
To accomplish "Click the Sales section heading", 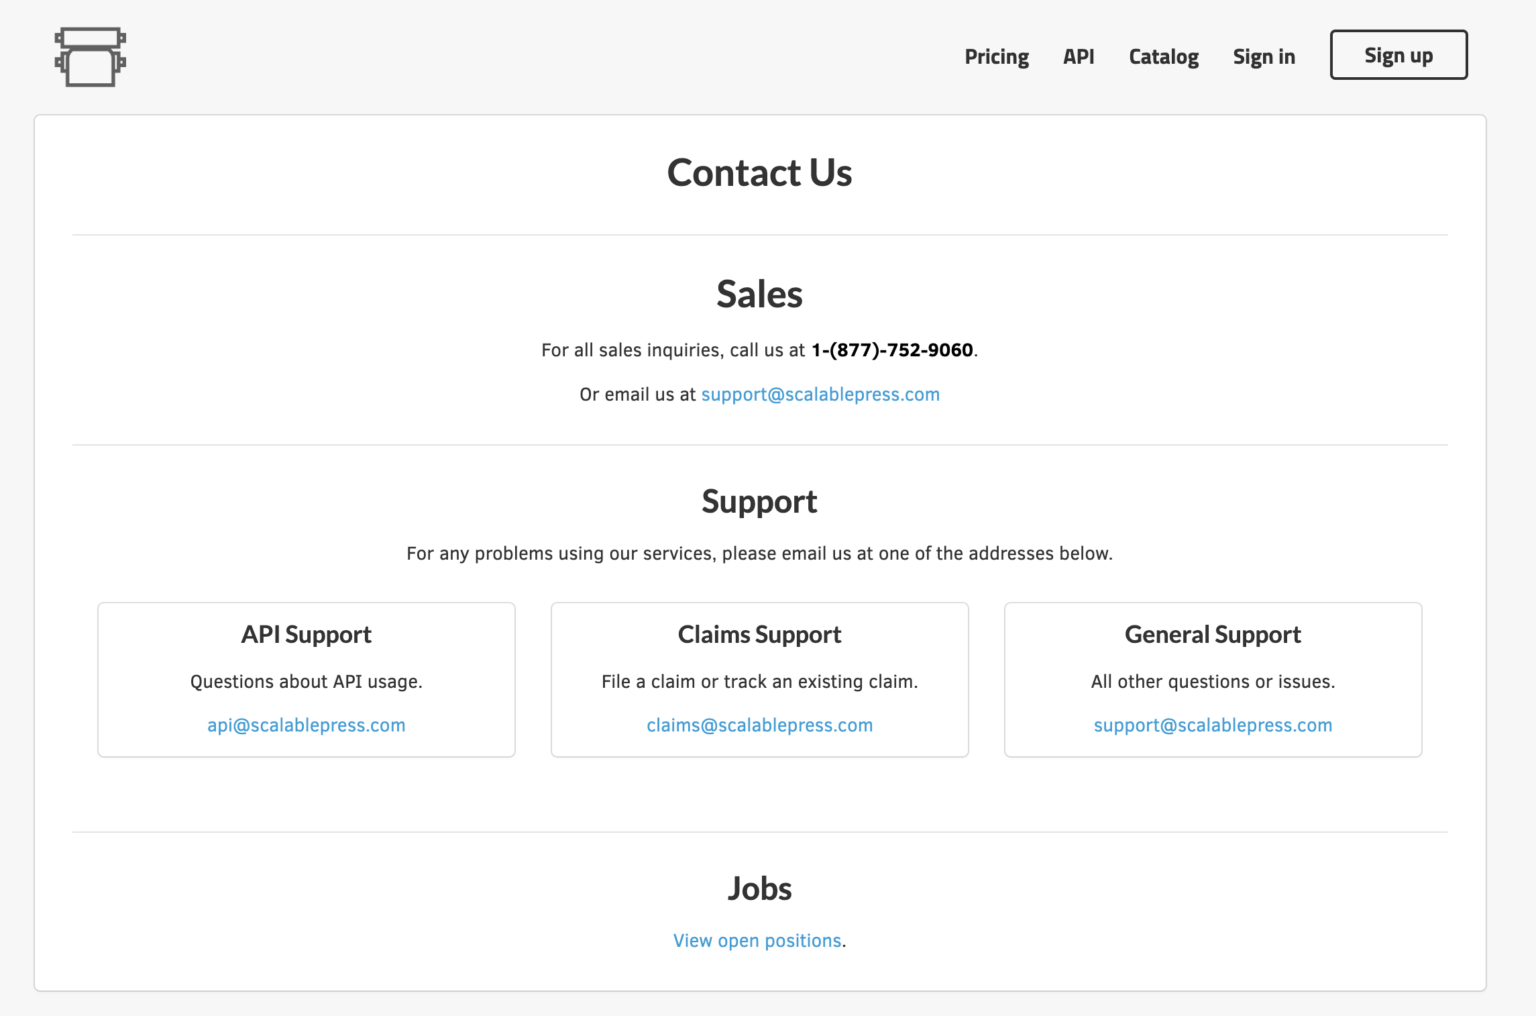I will (x=759, y=295).
